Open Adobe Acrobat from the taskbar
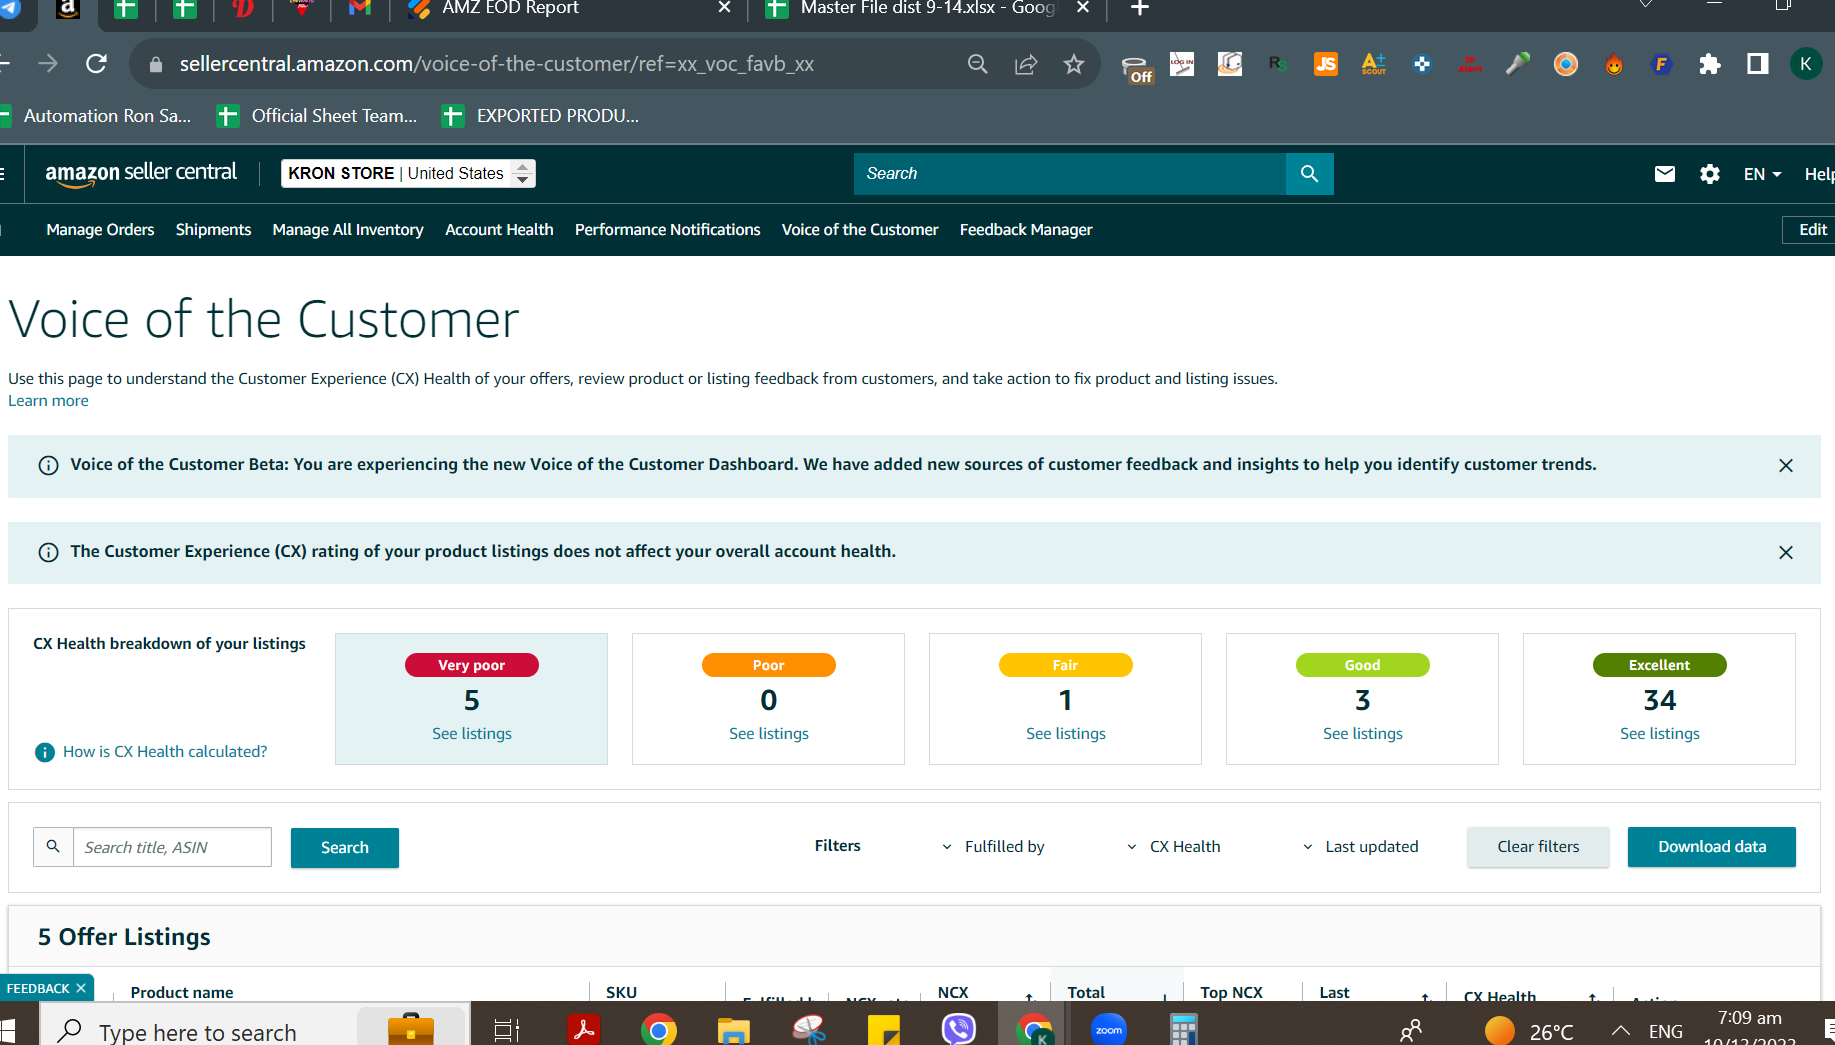Image resolution: width=1835 pixels, height=1045 pixels. coord(584,1029)
